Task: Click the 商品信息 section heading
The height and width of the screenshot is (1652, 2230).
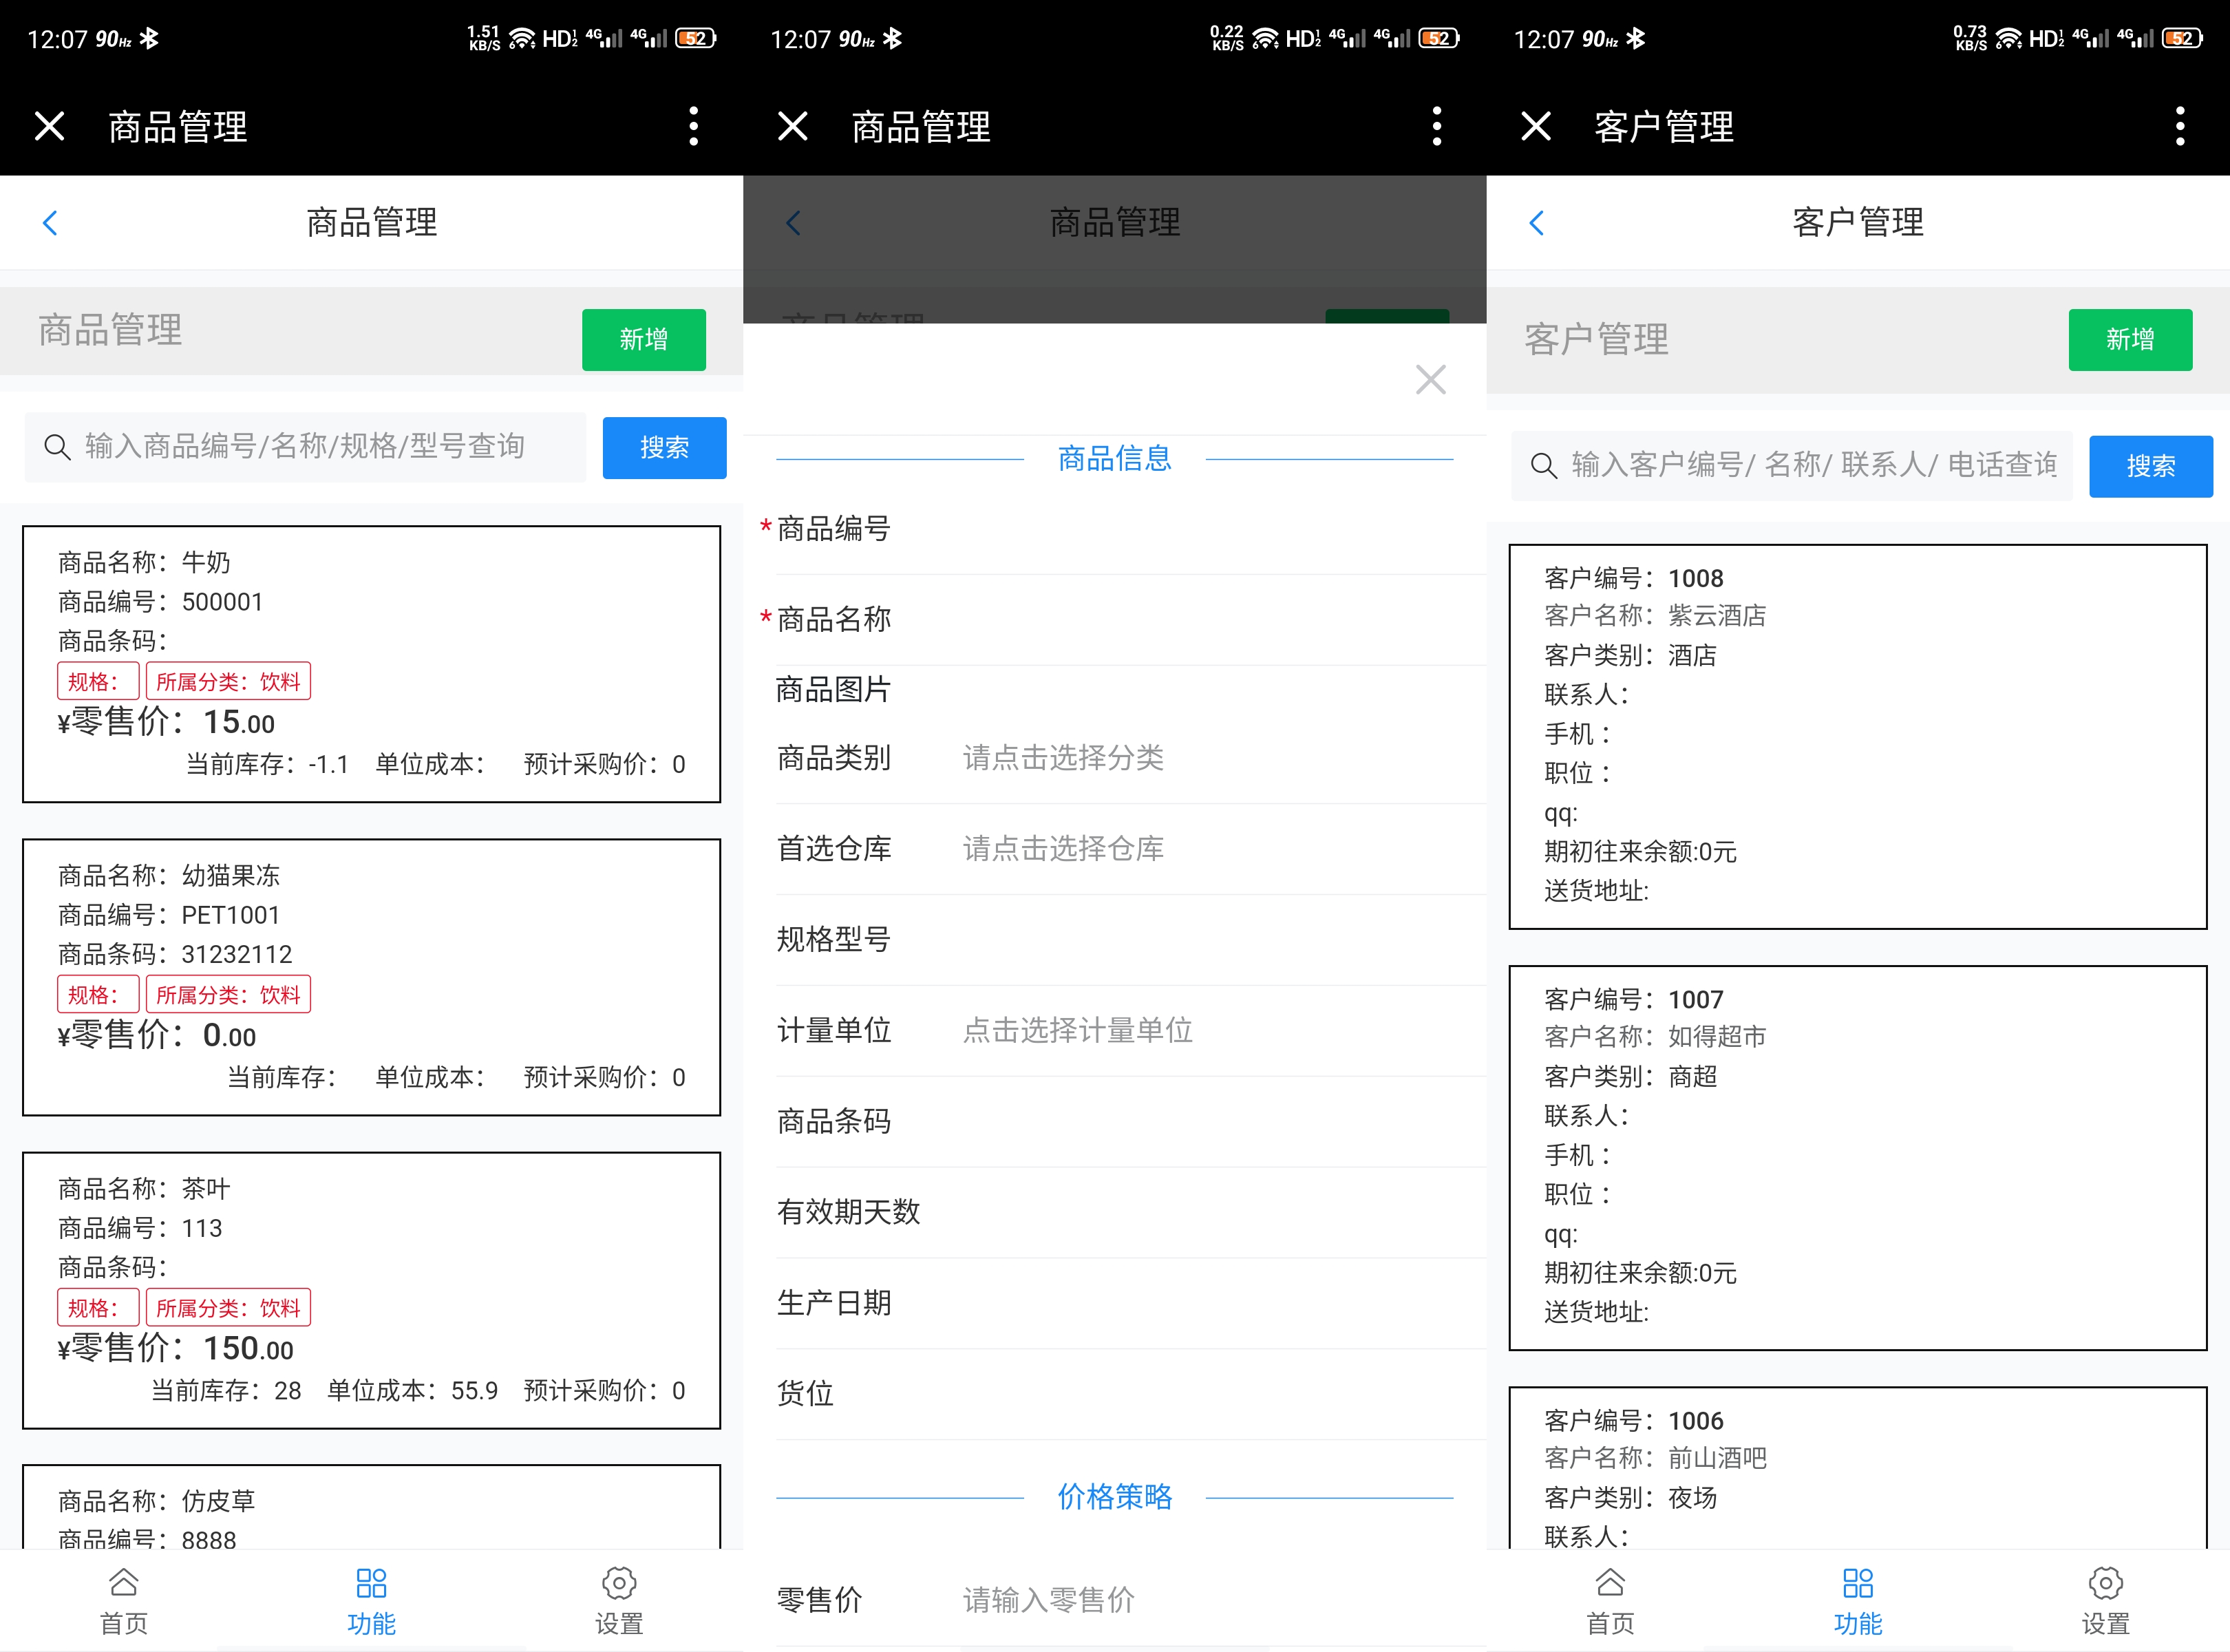Action: [x=1115, y=459]
